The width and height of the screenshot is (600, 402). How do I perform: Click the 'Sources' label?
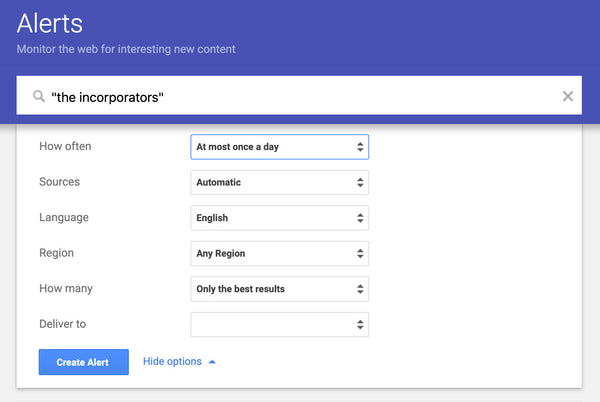click(x=59, y=182)
